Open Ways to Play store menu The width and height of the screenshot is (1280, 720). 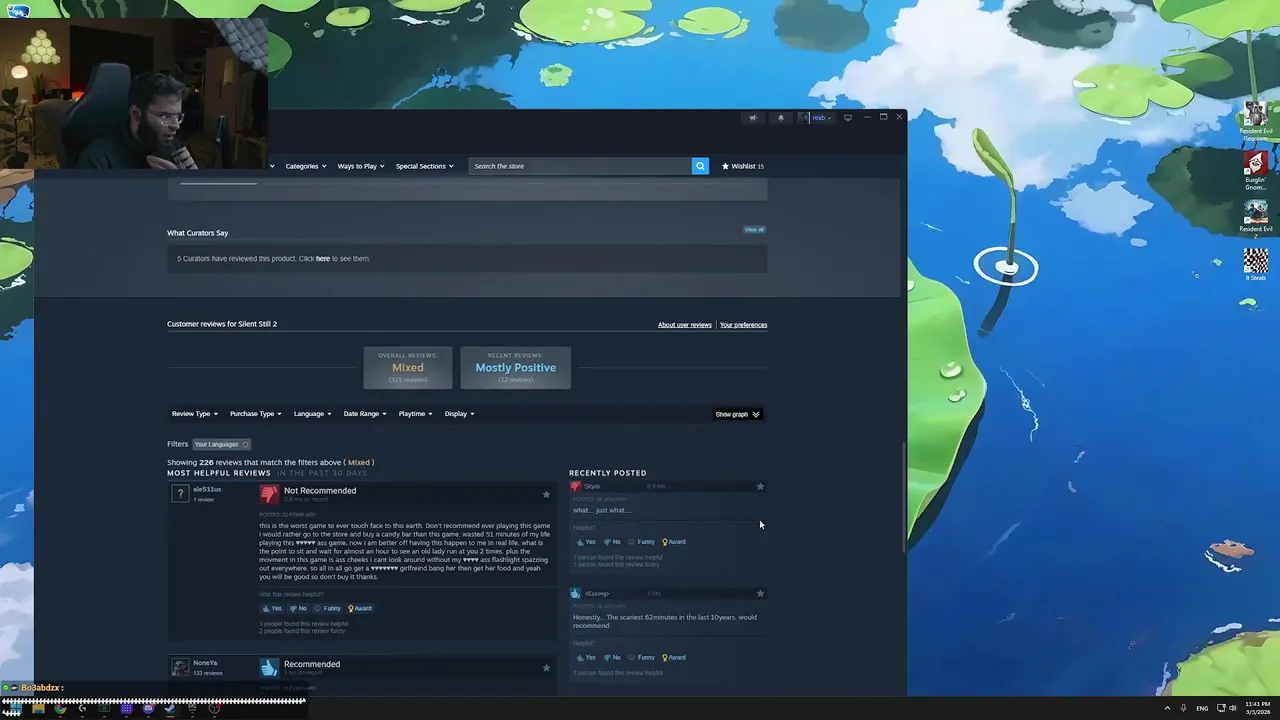coord(361,166)
